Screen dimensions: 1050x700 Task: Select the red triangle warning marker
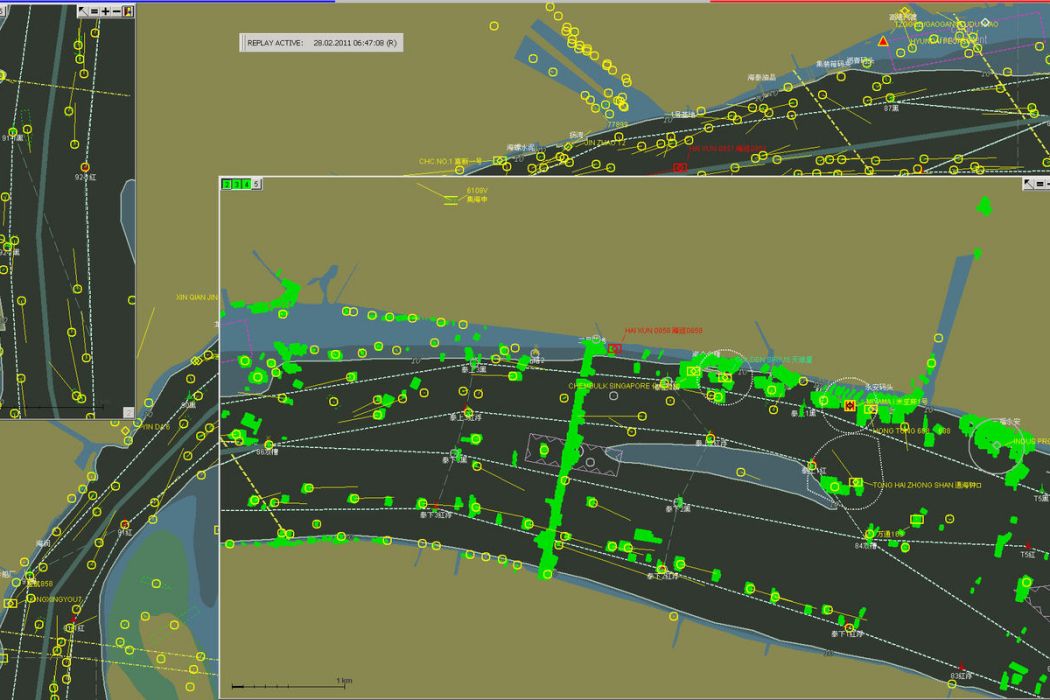[883, 42]
